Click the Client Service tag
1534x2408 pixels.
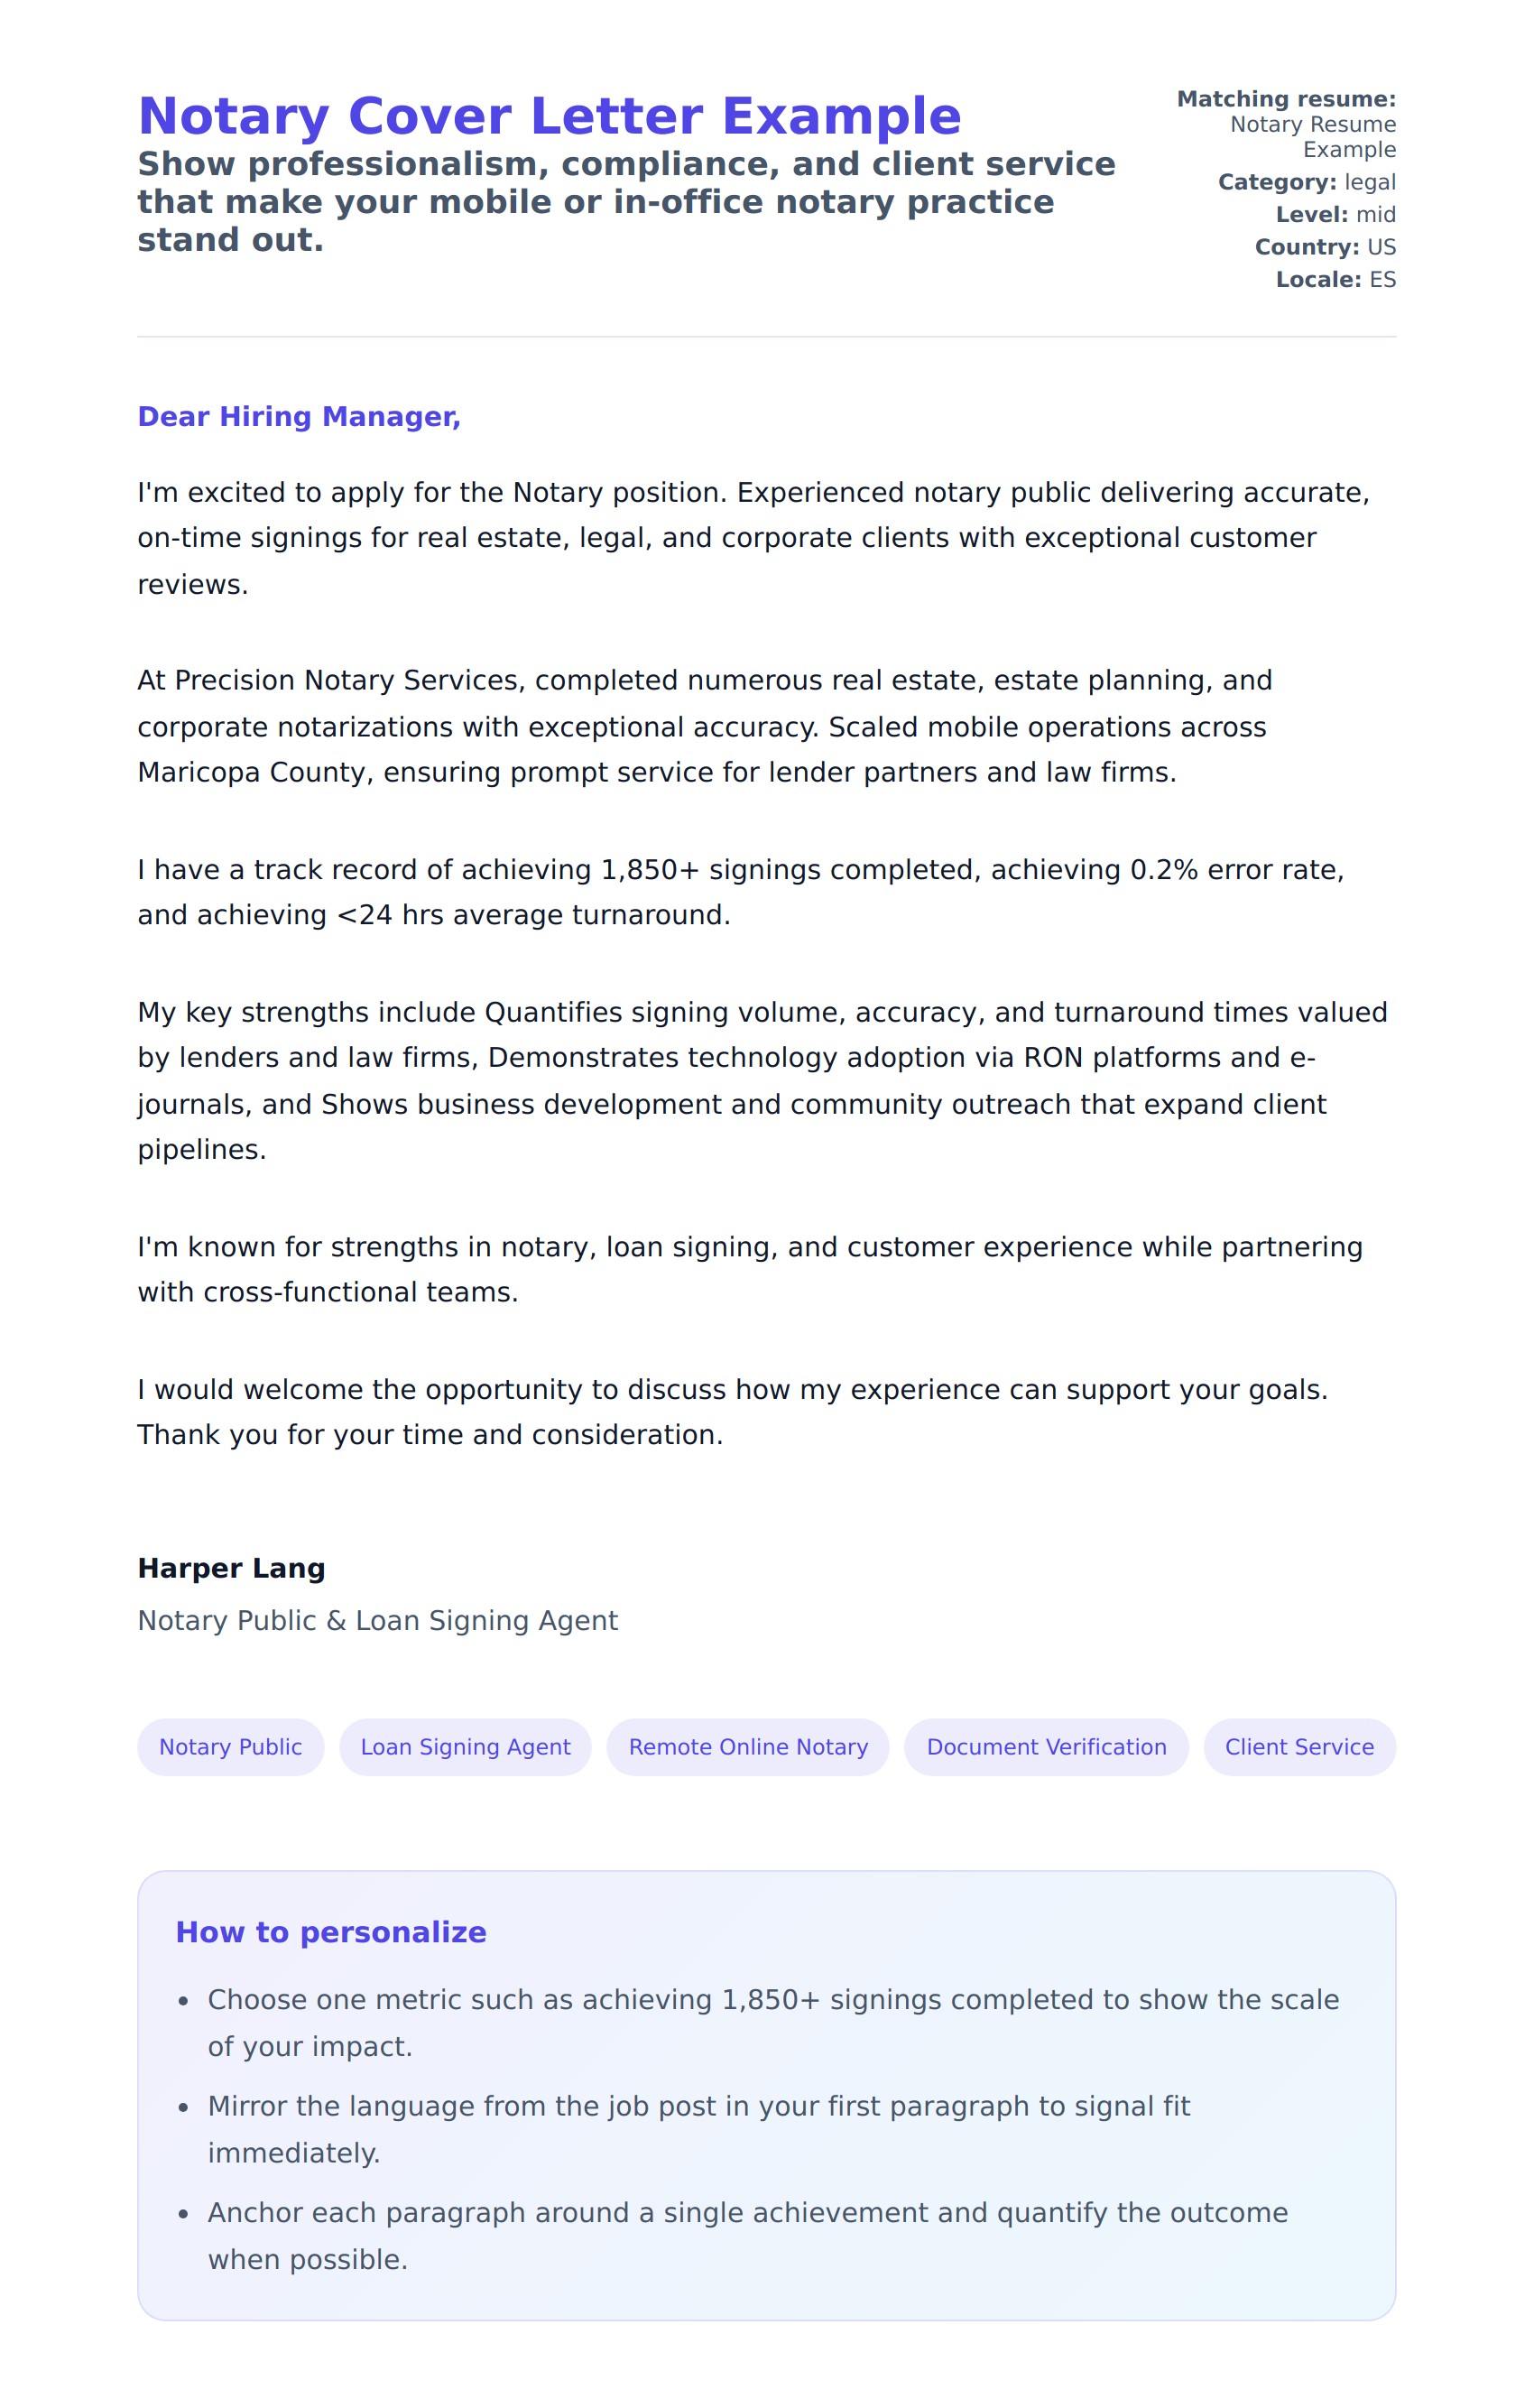pos(1299,1747)
